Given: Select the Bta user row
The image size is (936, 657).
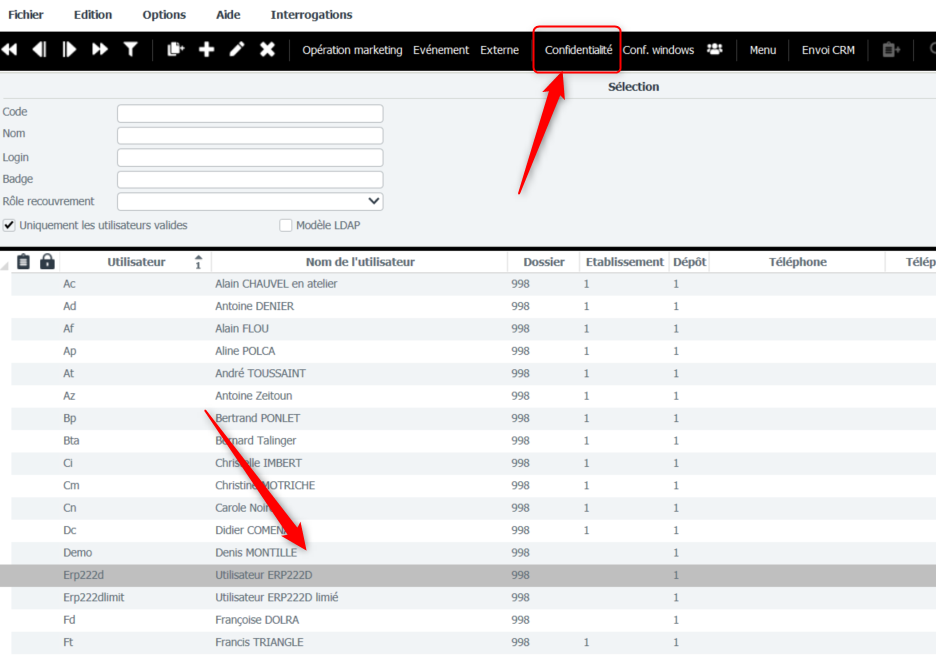Looking at the screenshot, I should (x=473, y=440).
